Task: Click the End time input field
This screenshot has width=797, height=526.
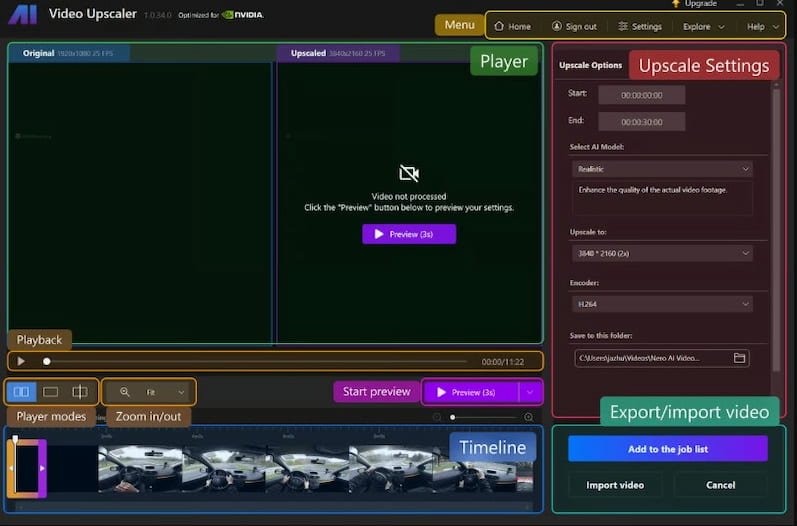Action: [641, 122]
